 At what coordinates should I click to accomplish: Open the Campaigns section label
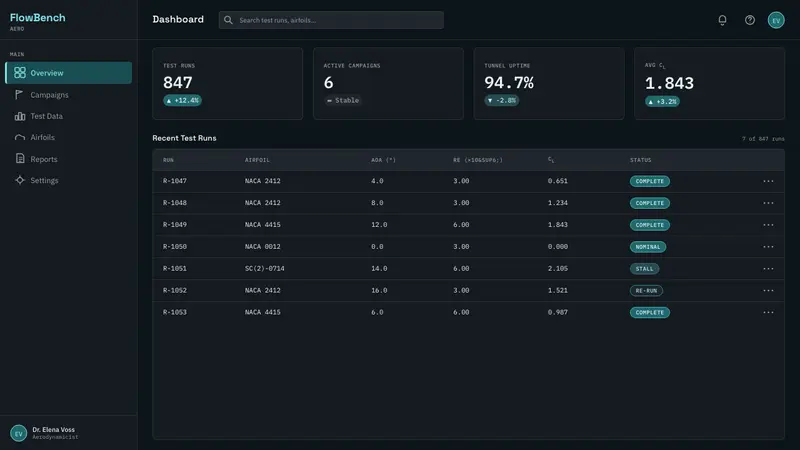49,95
